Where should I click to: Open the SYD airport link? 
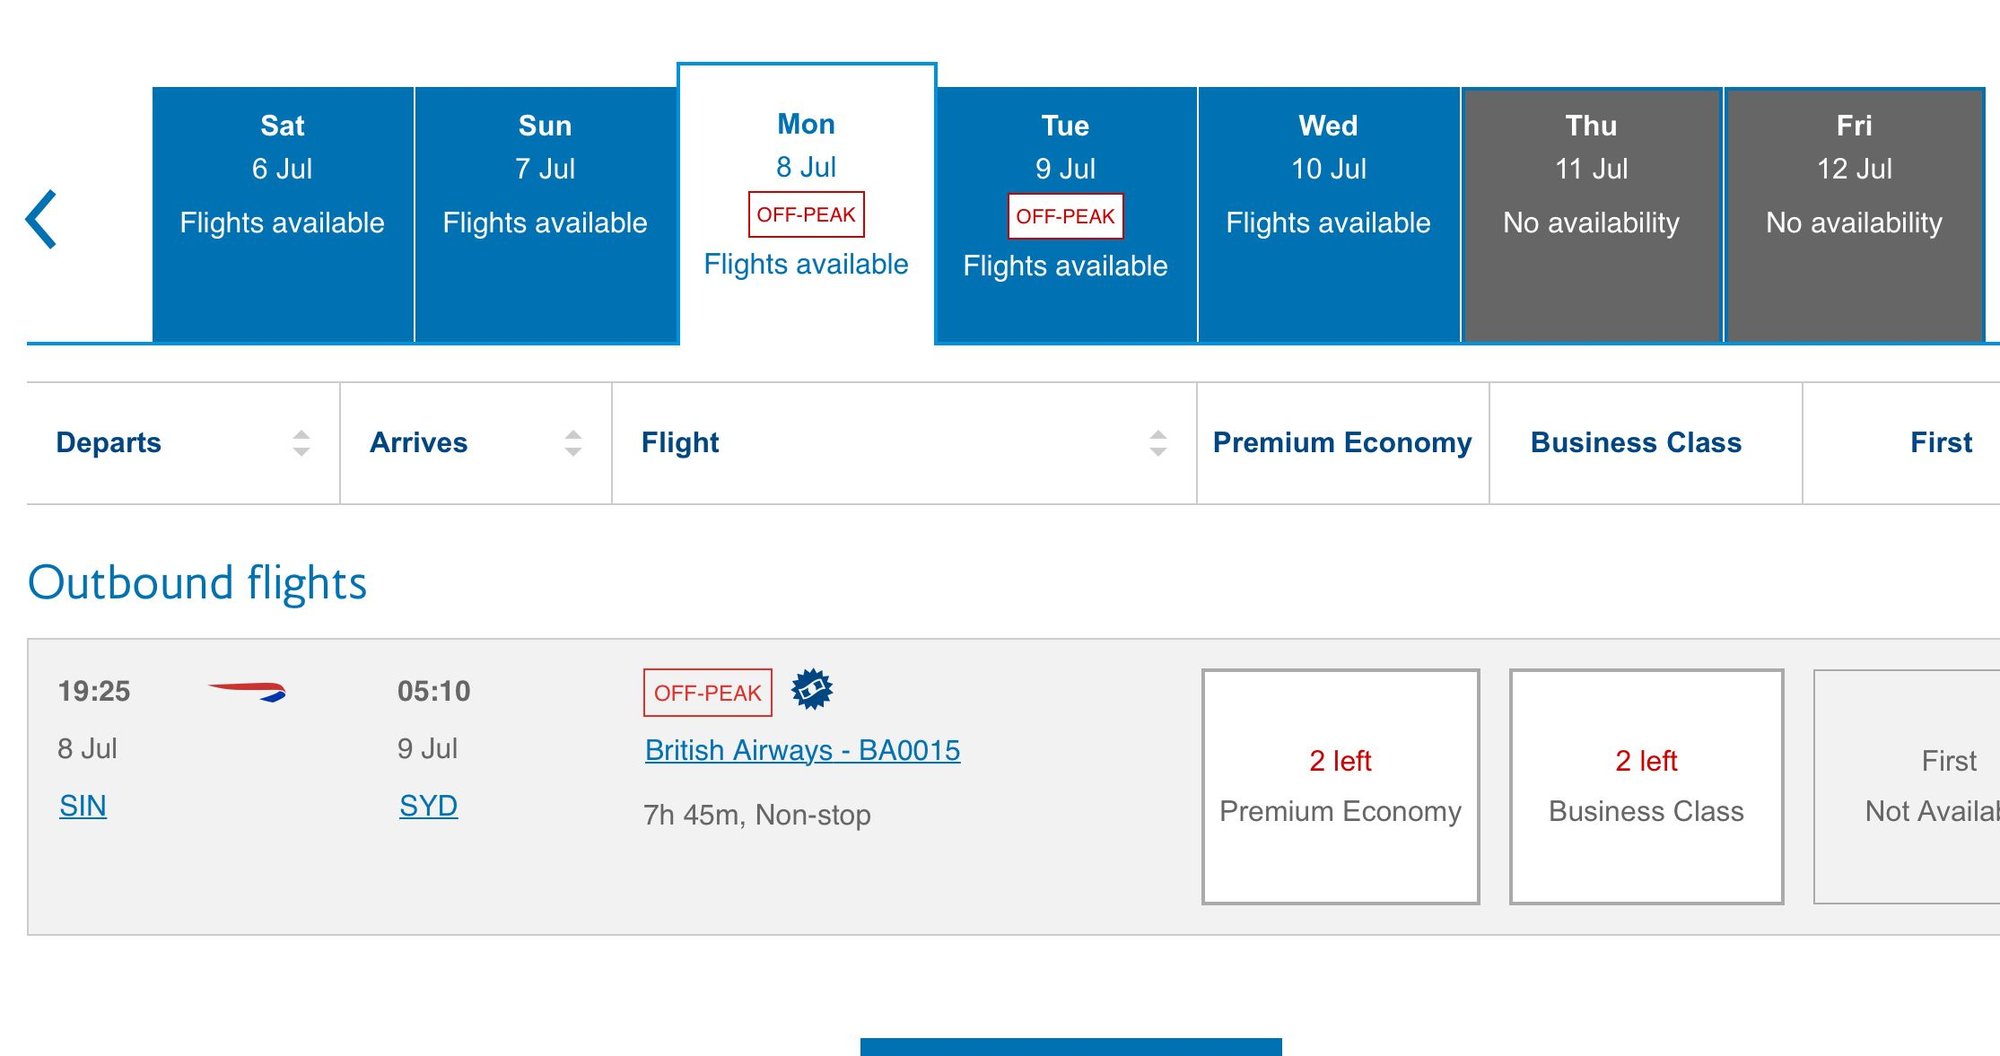pyautogui.click(x=428, y=806)
